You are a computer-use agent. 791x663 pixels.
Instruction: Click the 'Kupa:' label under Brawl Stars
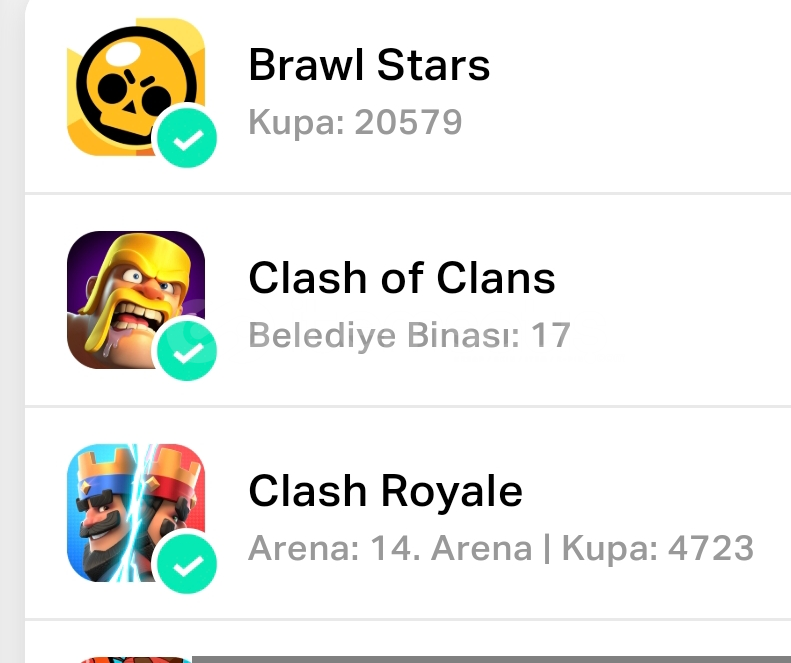coord(297,123)
